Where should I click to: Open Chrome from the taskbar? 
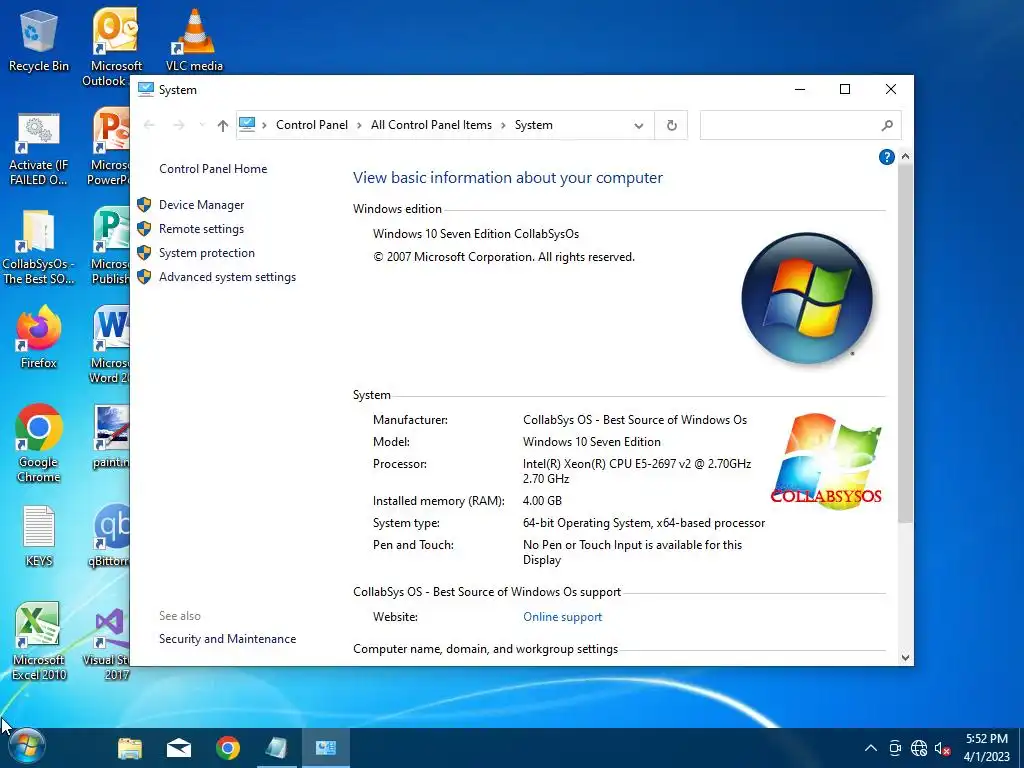pyautogui.click(x=228, y=748)
